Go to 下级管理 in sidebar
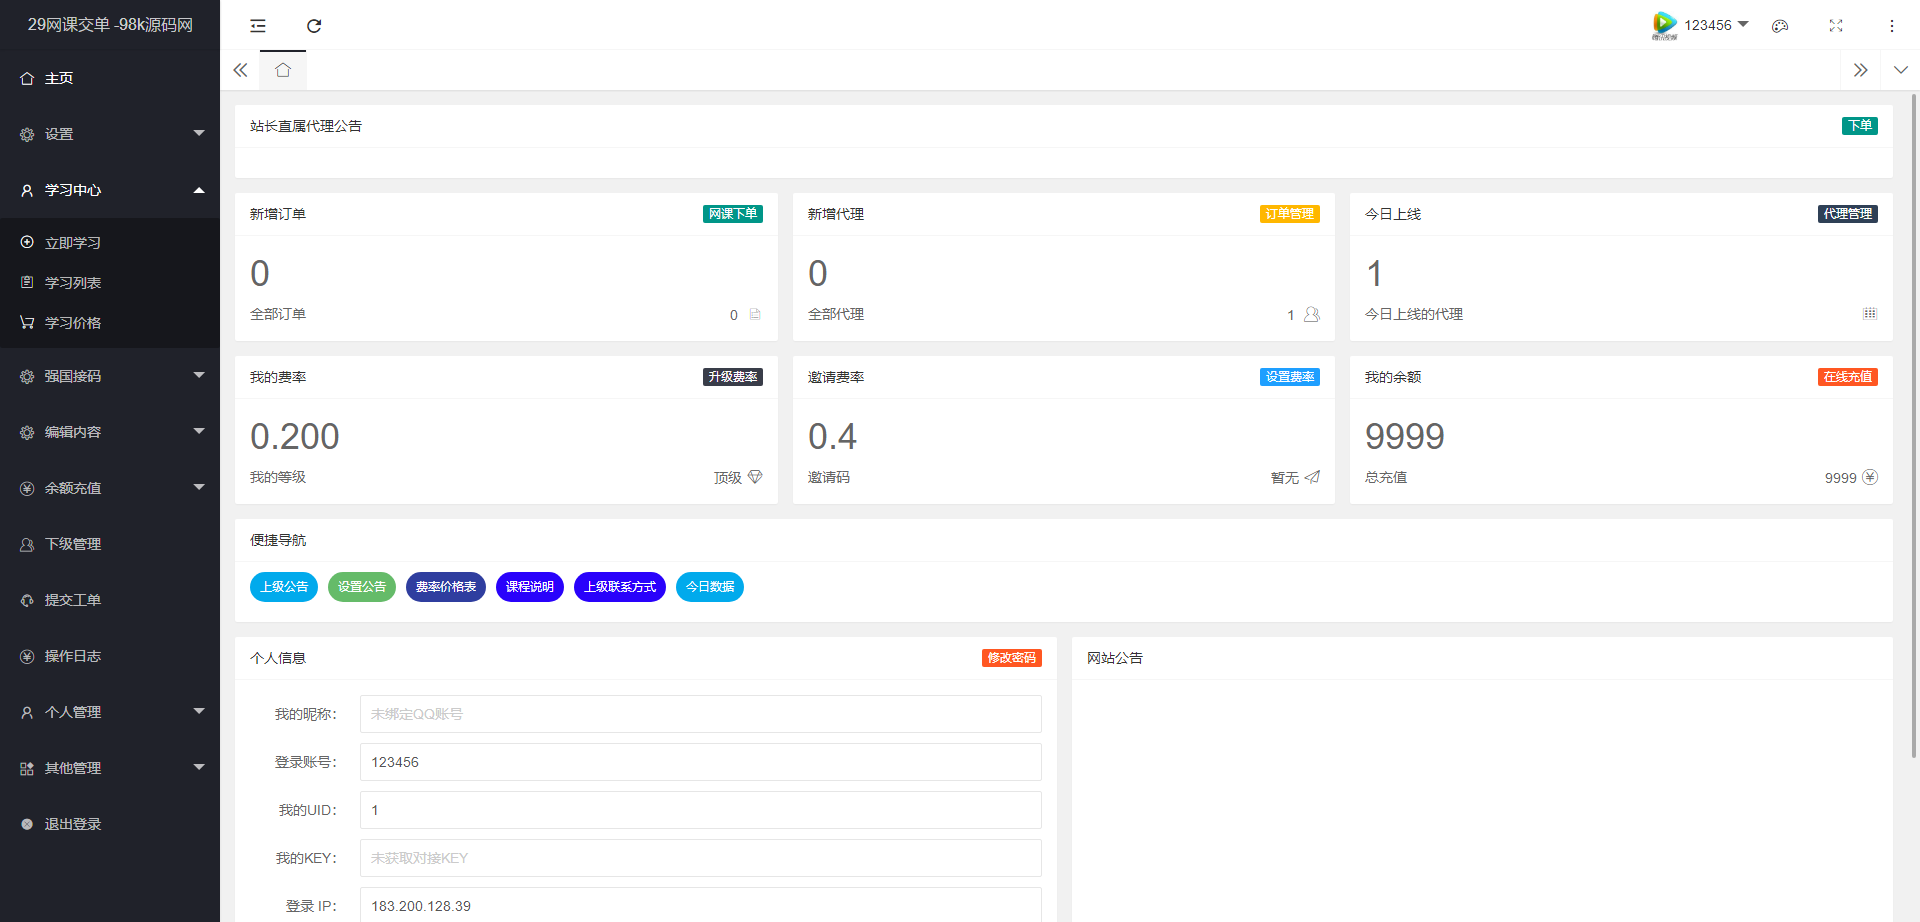Screen dimensions: 1920x922 [x=73, y=544]
